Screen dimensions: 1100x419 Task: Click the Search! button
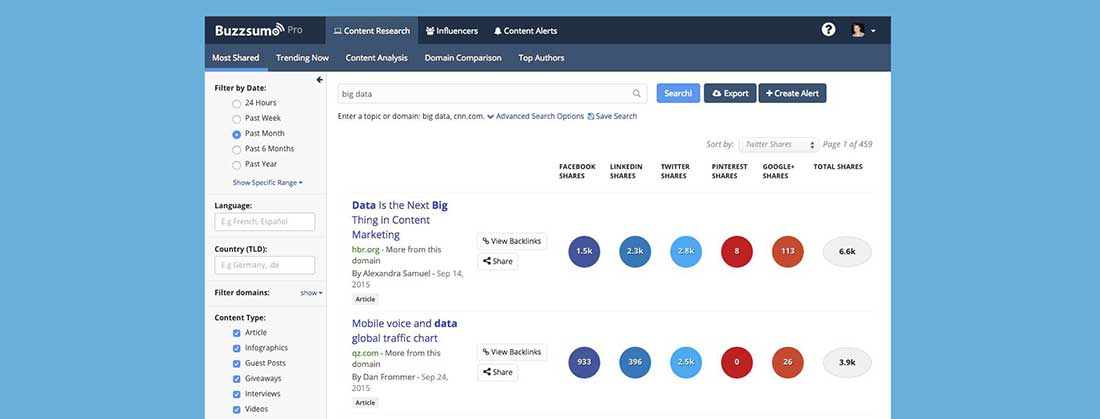pos(678,93)
